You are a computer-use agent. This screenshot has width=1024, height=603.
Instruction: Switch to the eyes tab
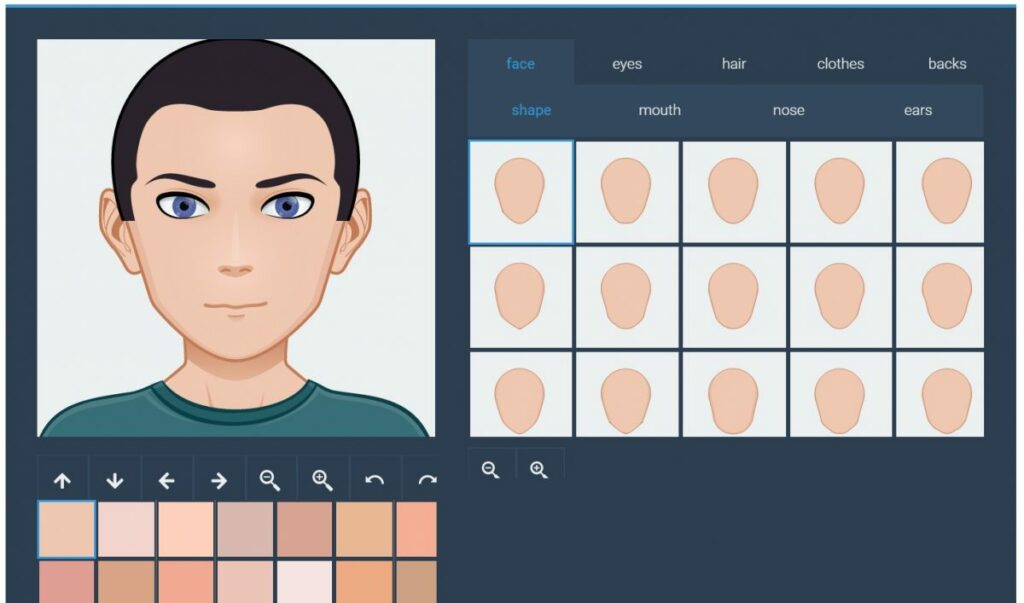coord(627,63)
